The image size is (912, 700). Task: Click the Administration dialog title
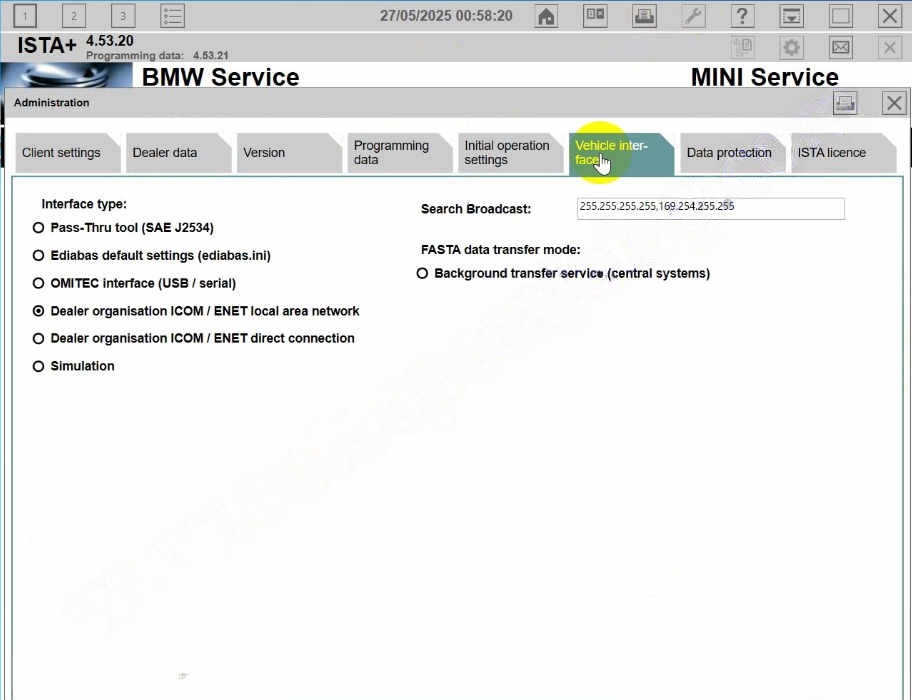coord(52,103)
